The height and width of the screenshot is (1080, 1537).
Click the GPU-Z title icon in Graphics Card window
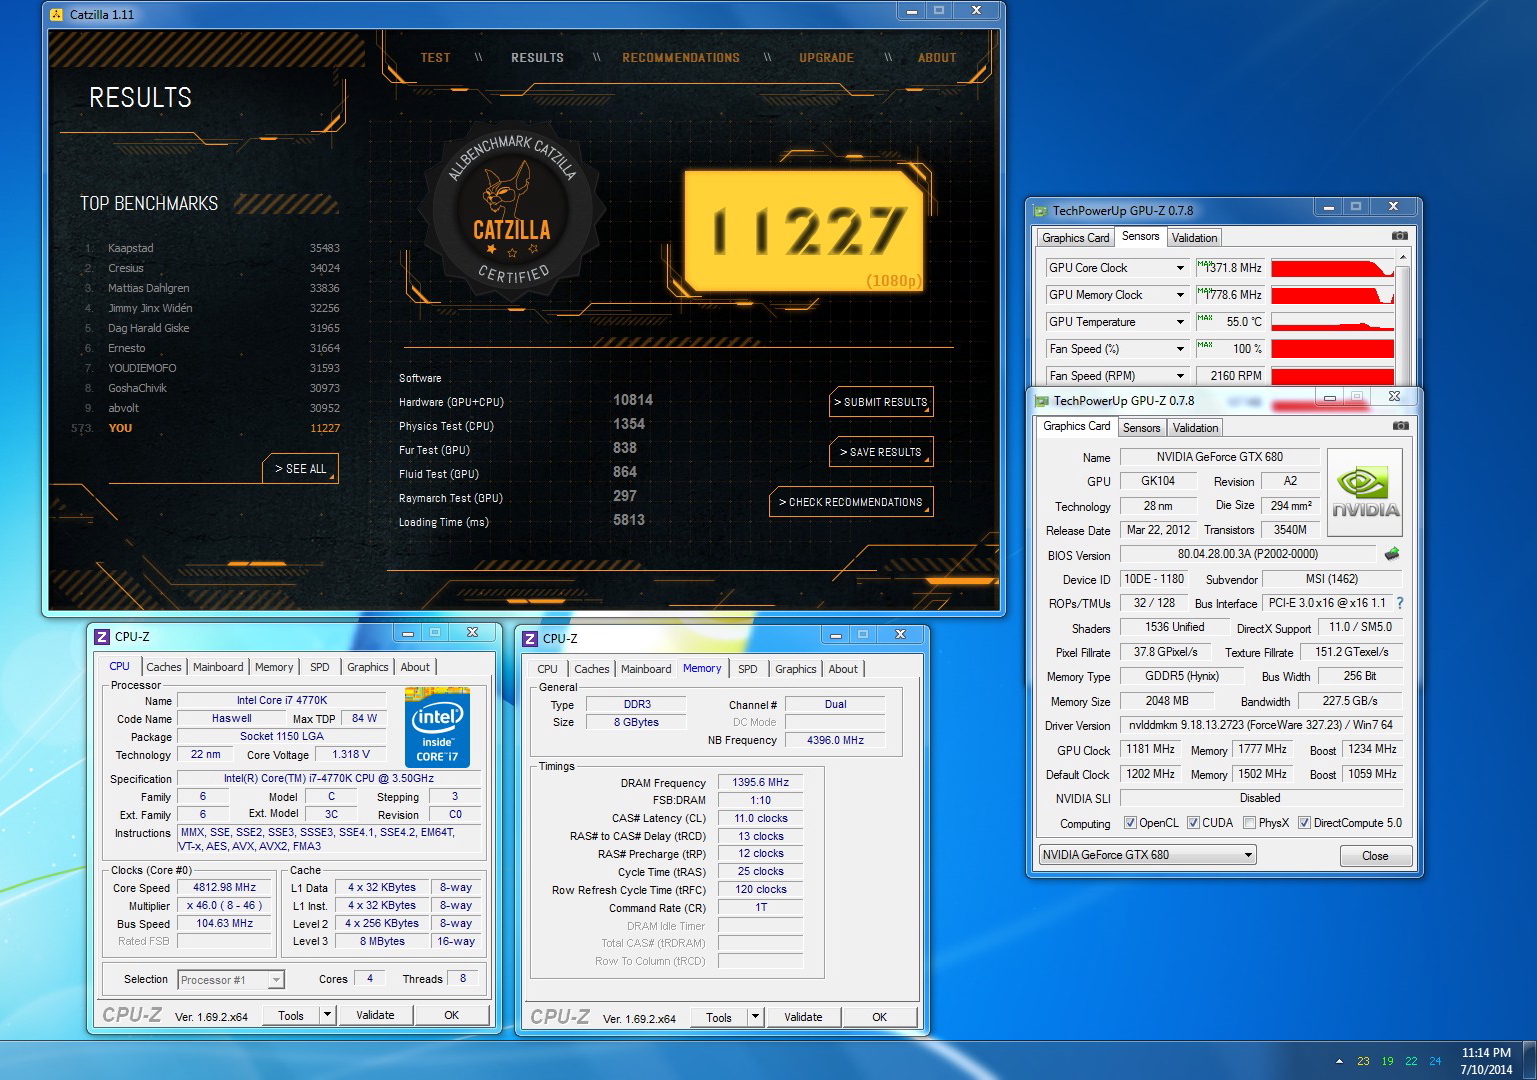coord(1041,400)
